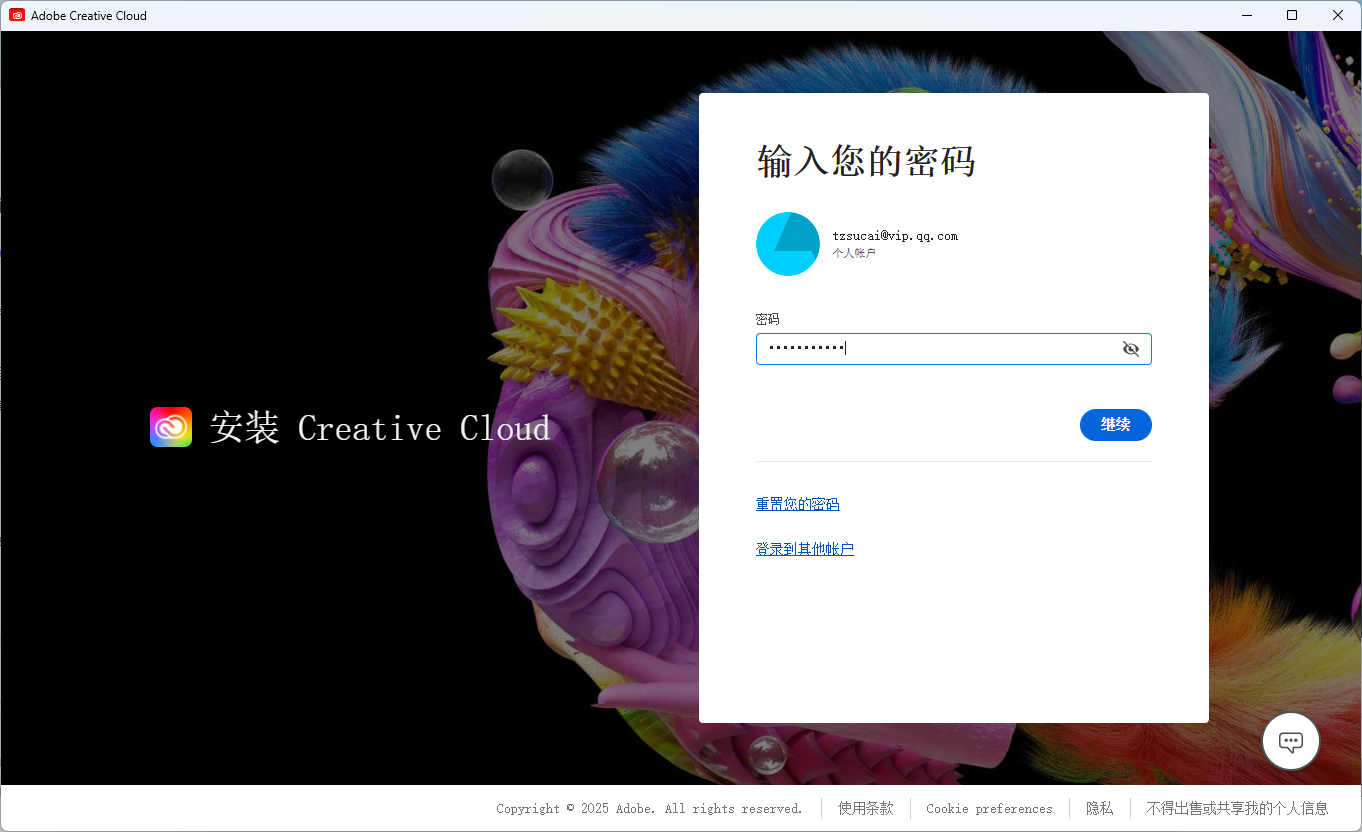Toggle password visibility eye icon
The image size is (1362, 832).
click(1131, 349)
